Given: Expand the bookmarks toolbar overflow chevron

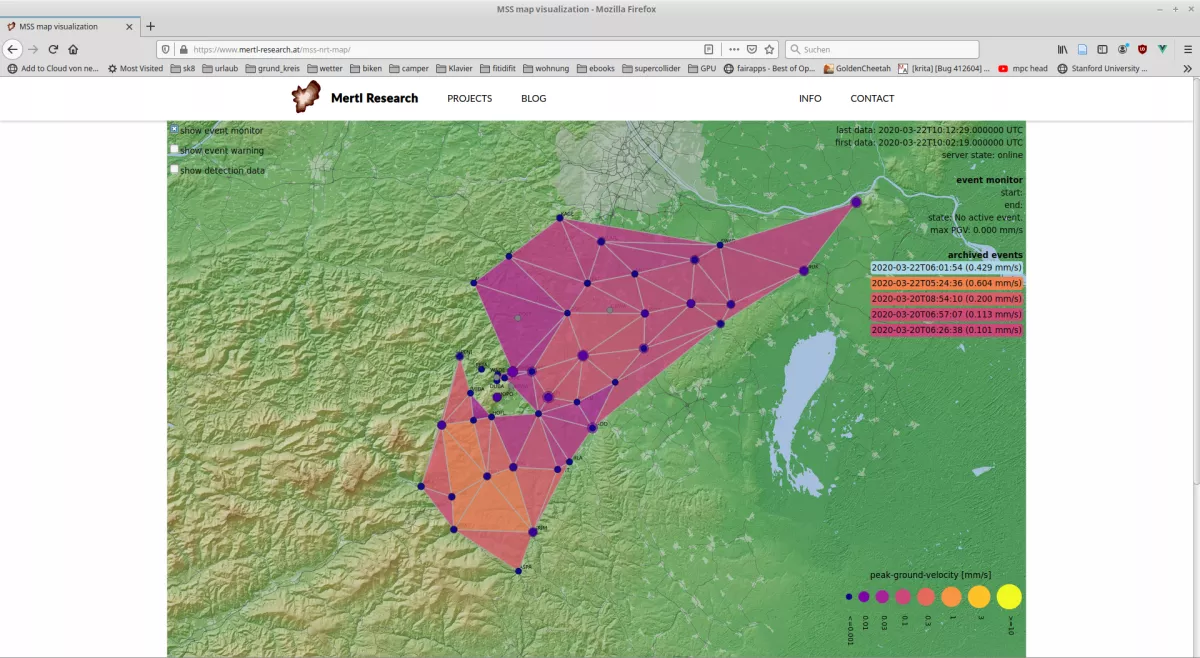Looking at the screenshot, I should [1187, 69].
